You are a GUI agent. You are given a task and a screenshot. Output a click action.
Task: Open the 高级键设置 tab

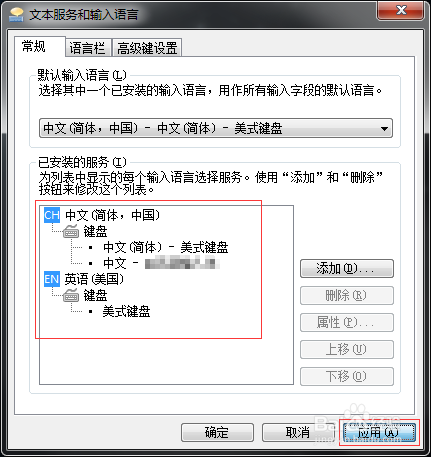147,48
